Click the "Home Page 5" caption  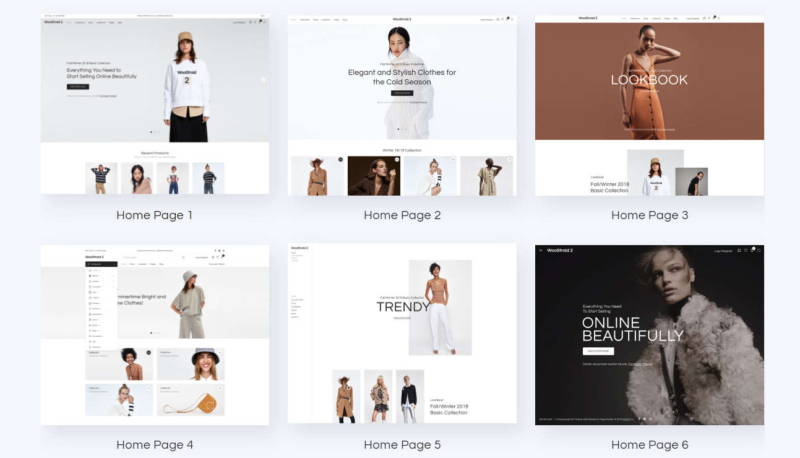402,445
